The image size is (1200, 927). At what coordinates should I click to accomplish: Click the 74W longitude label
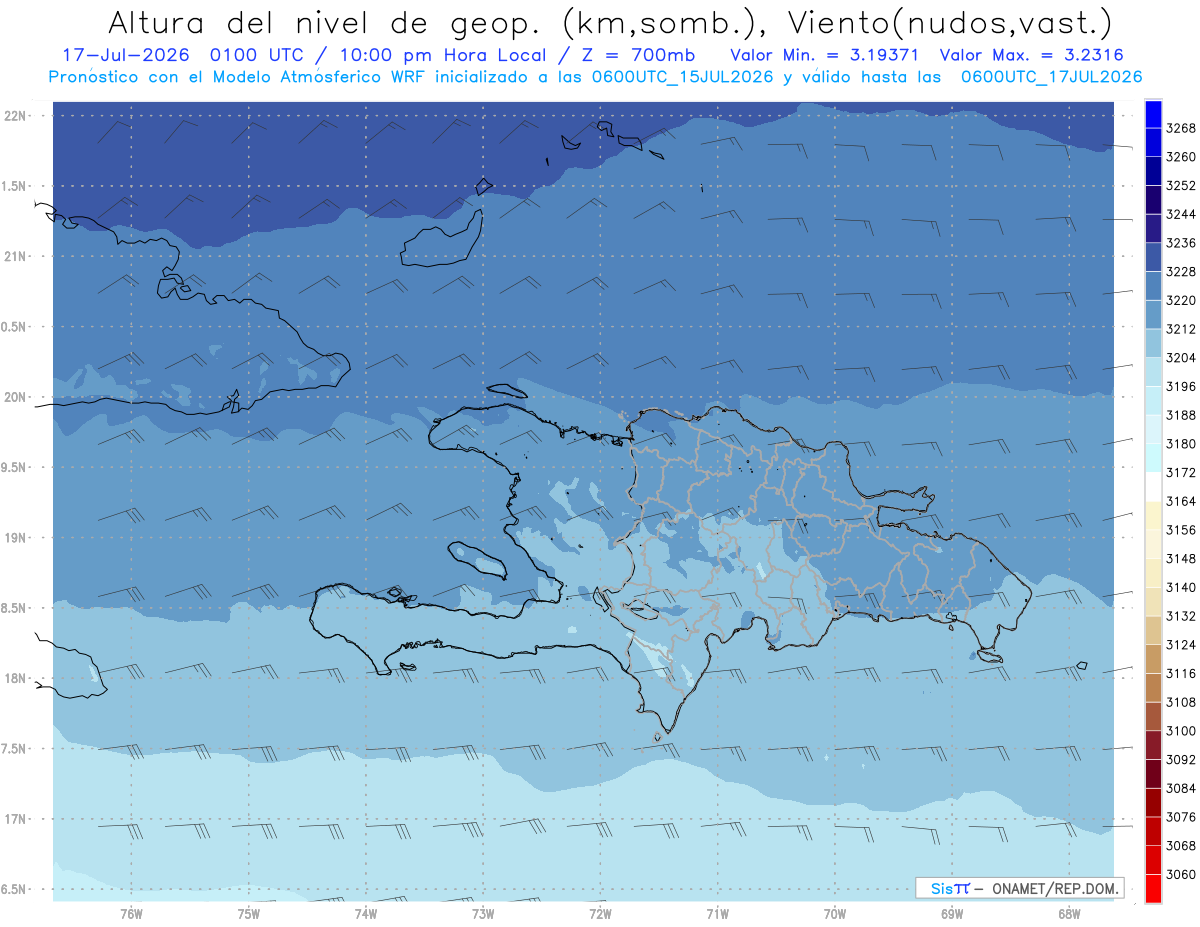pos(366,913)
